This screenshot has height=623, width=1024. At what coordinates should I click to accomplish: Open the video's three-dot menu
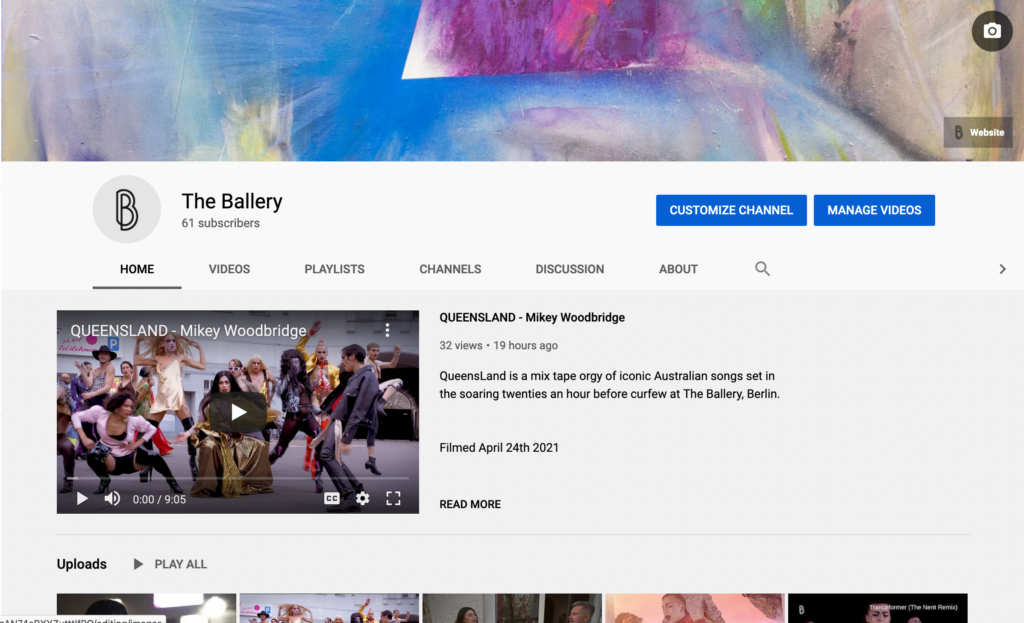(387, 330)
